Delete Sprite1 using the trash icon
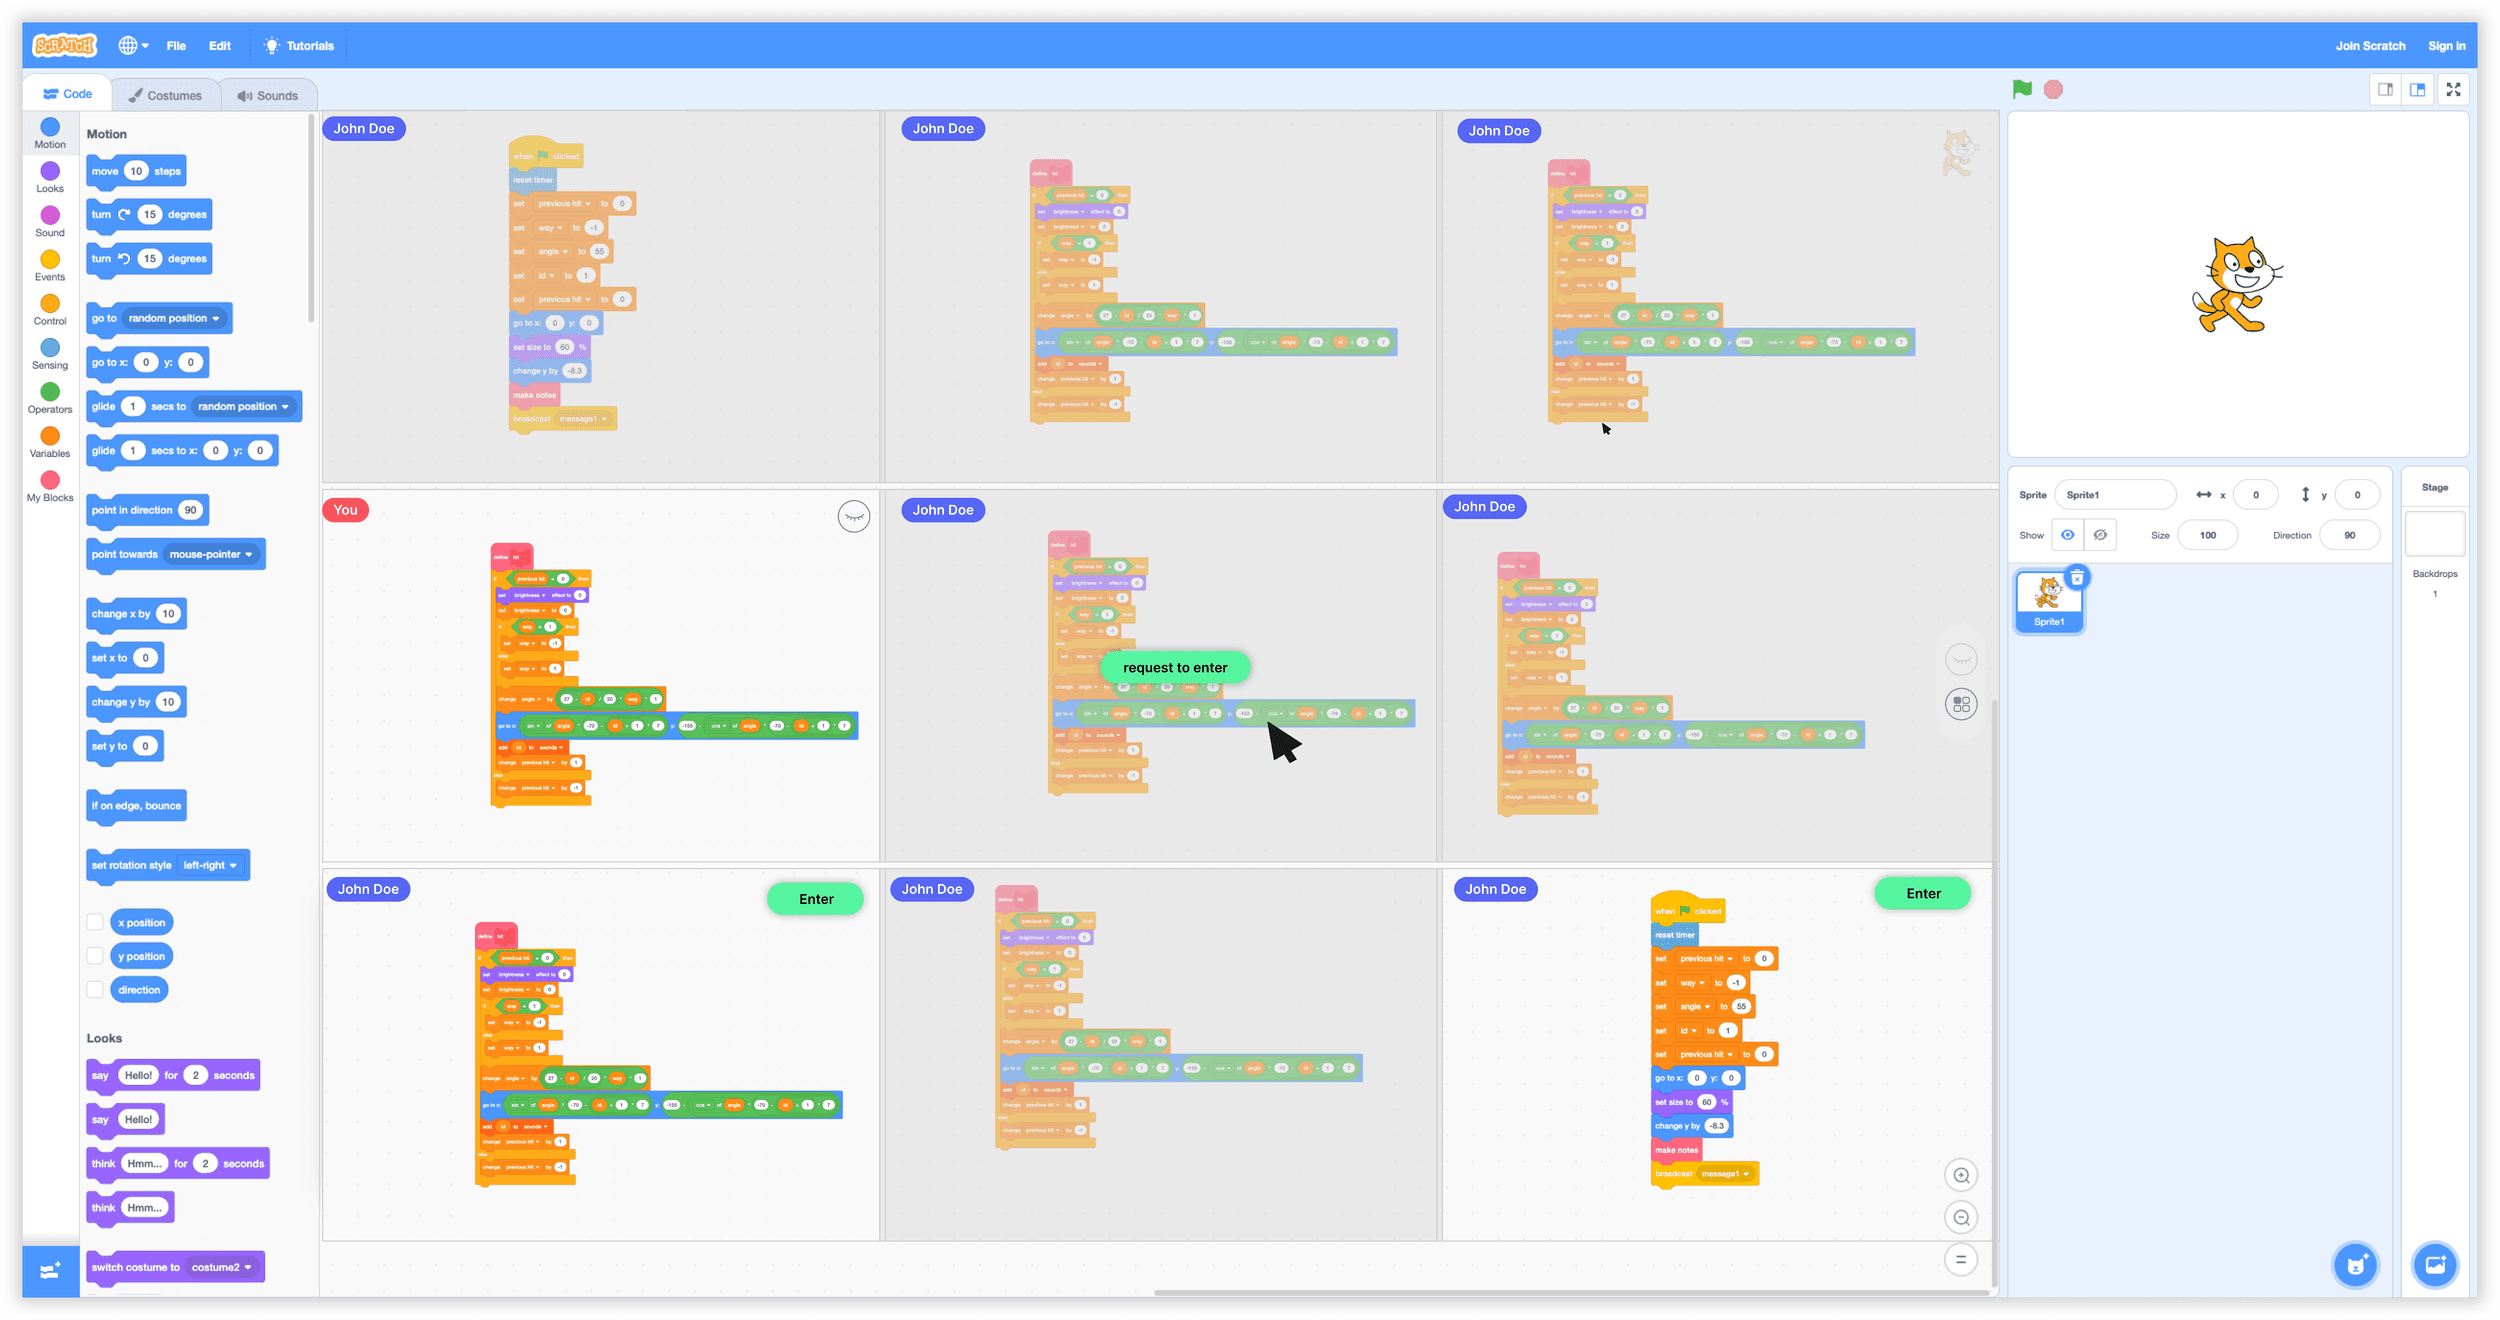The height and width of the screenshot is (1320, 2500). tap(2077, 578)
